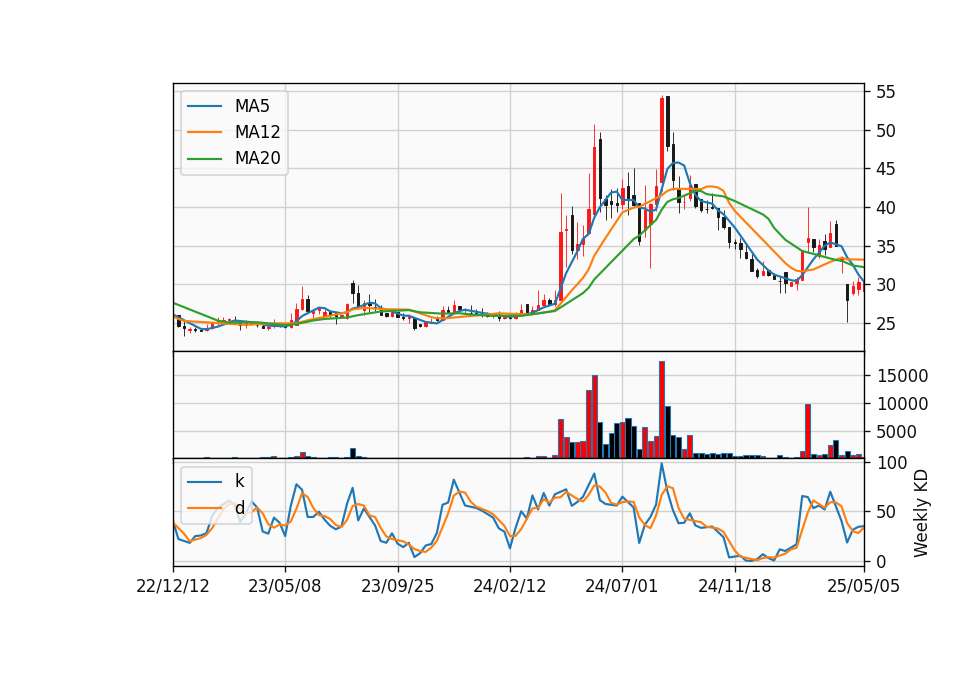Click the 15000 volume axis label

pos(902,376)
